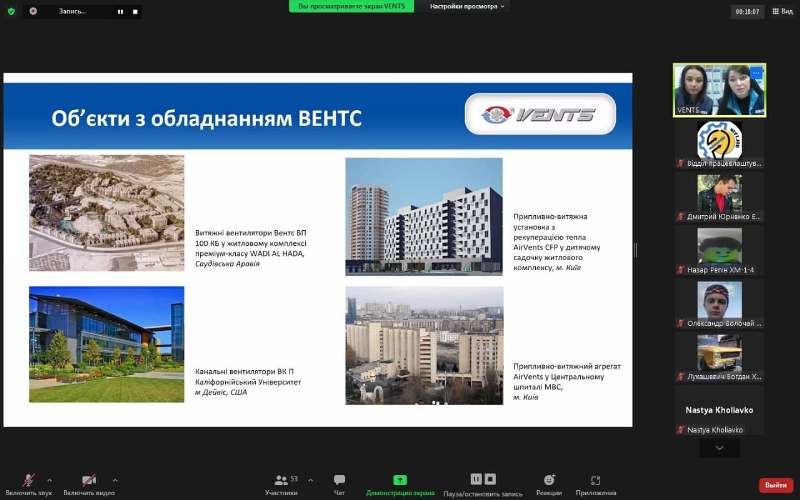Viewport: 800px width, 500px height.
Task: Select Nastya Kholiavko participant tile
Action: [x=719, y=411]
